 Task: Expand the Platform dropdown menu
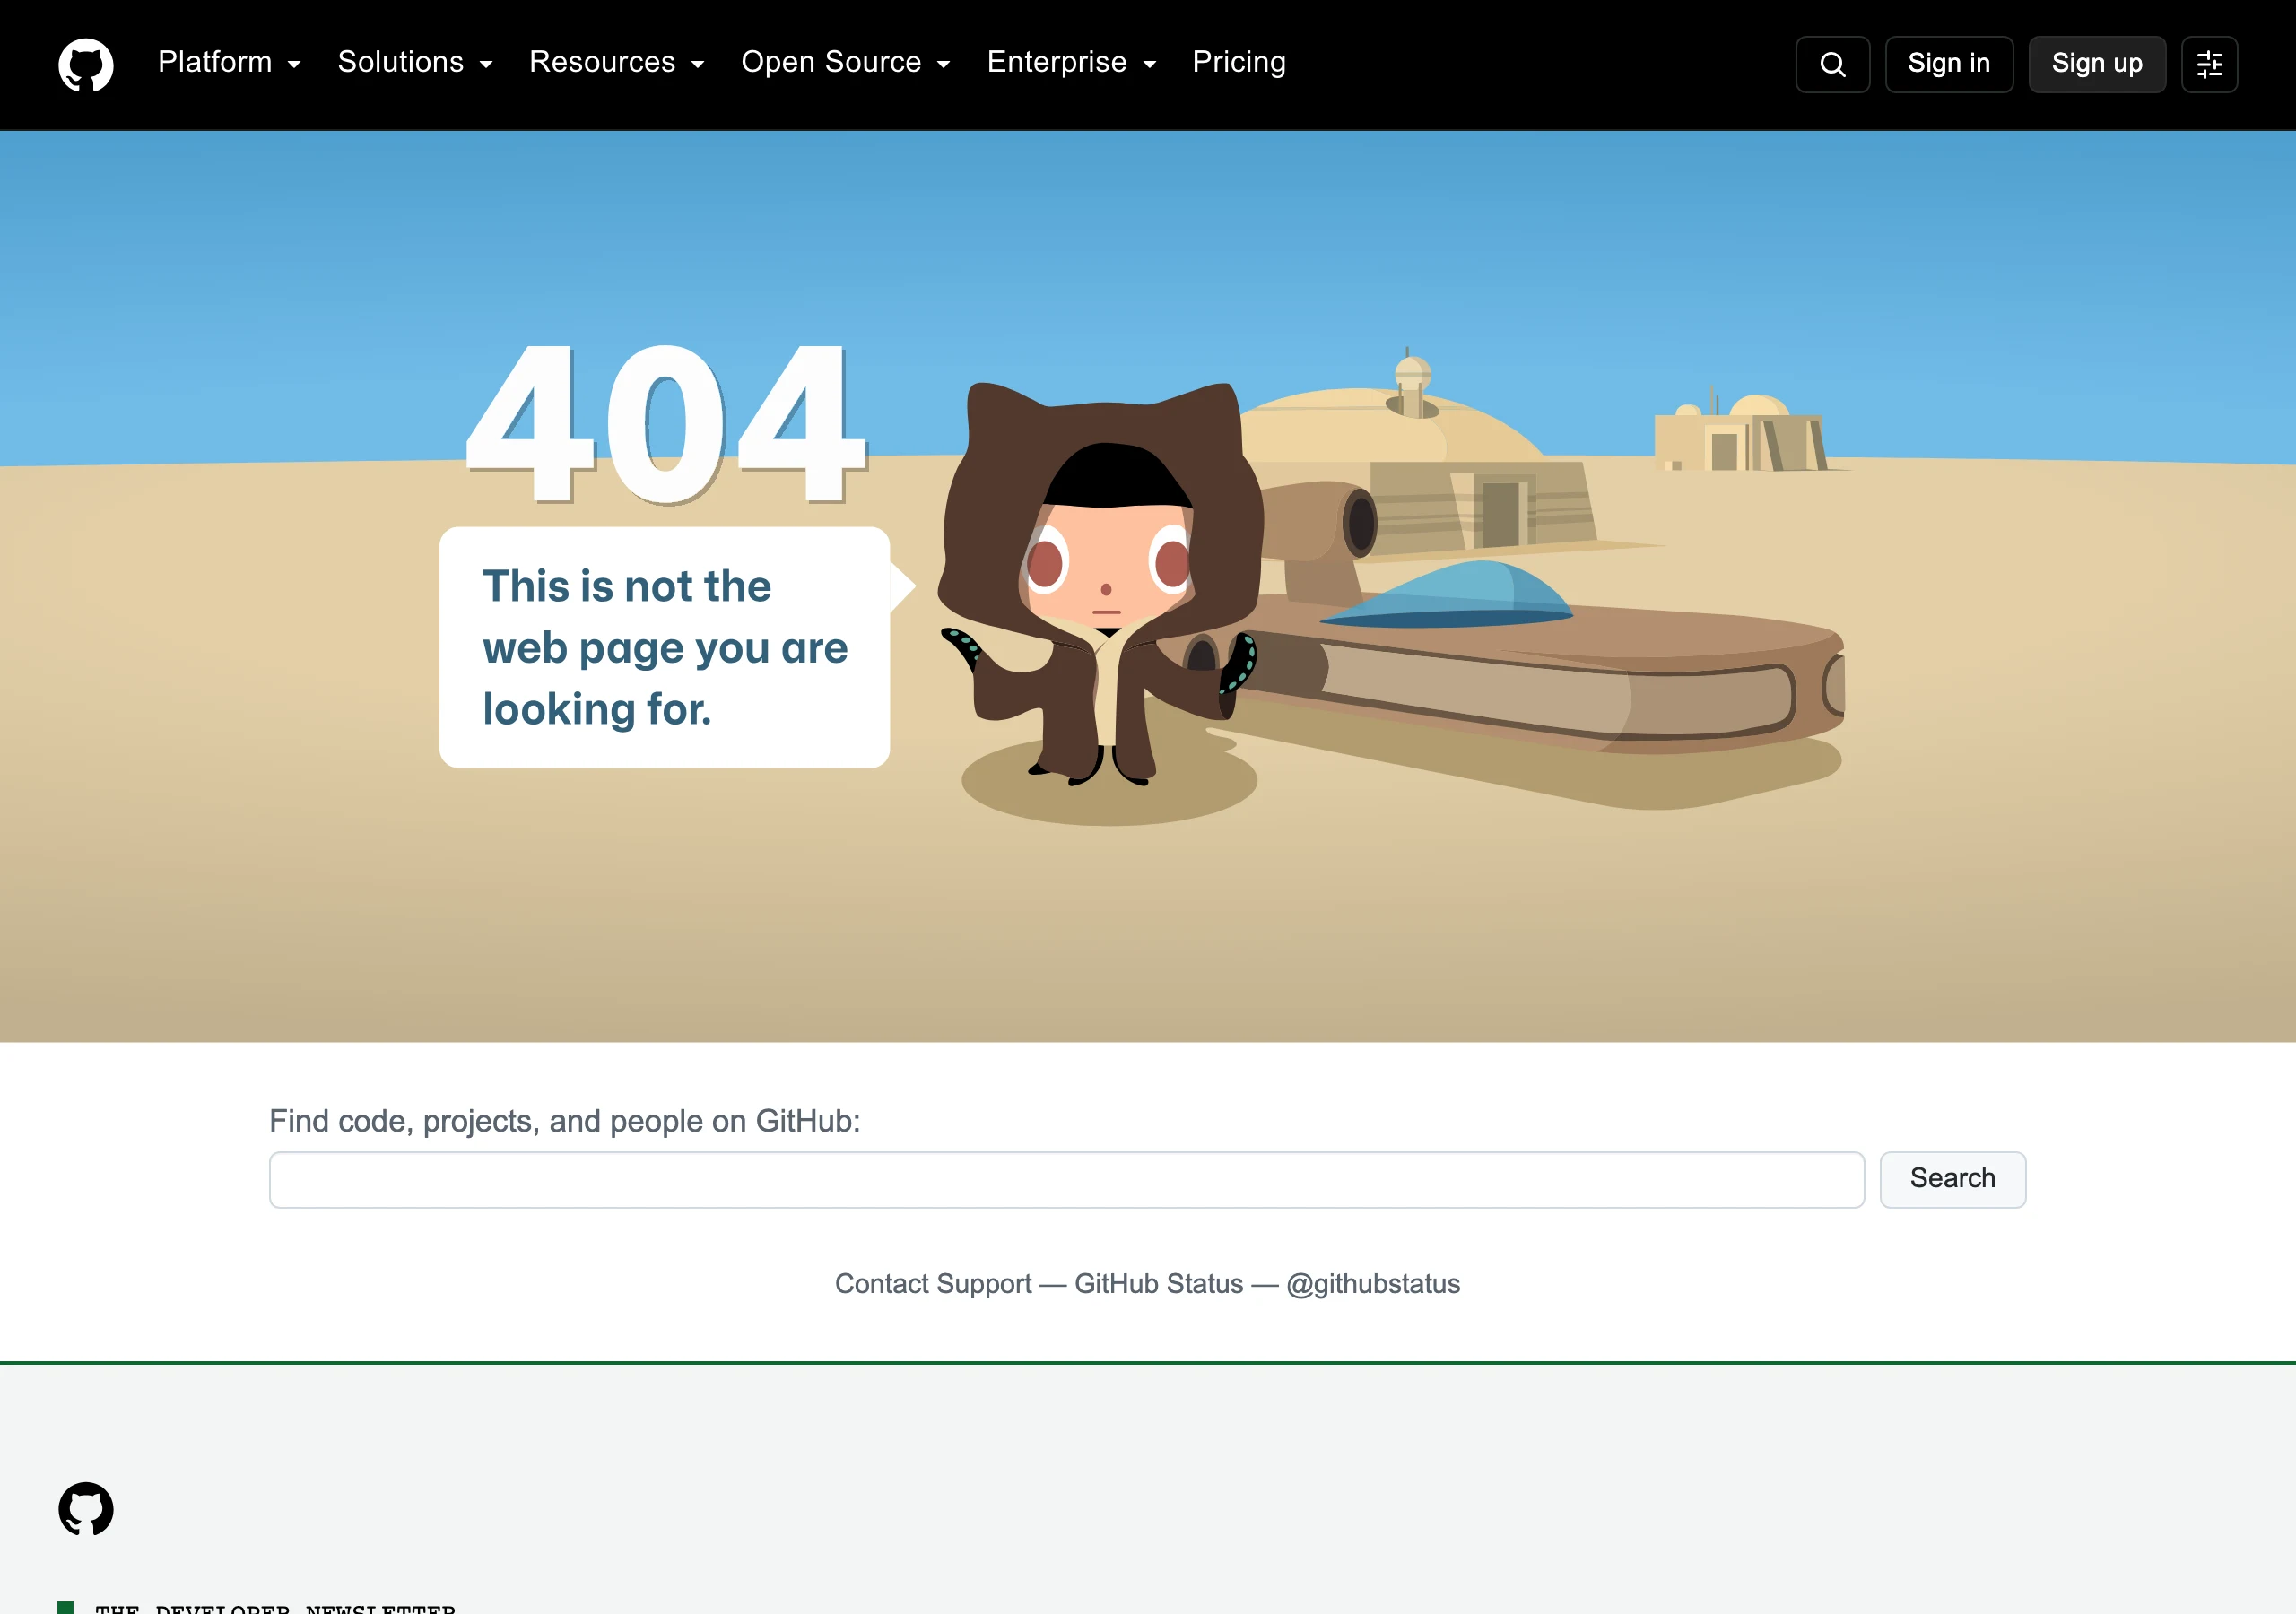tap(229, 62)
